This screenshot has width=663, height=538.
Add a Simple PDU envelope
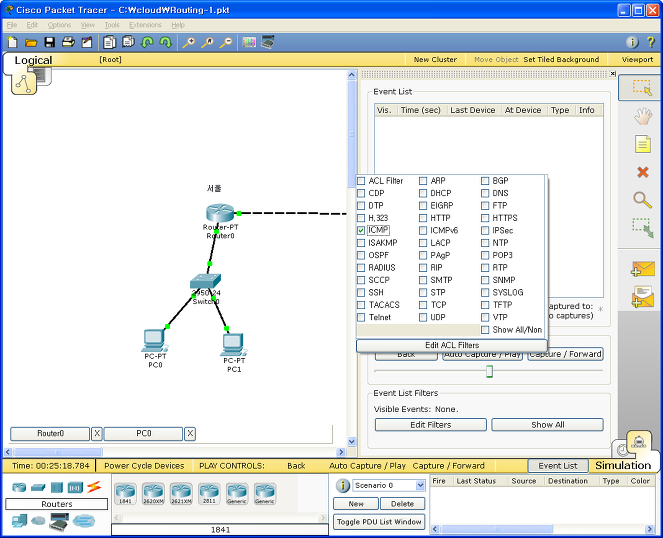[x=643, y=269]
